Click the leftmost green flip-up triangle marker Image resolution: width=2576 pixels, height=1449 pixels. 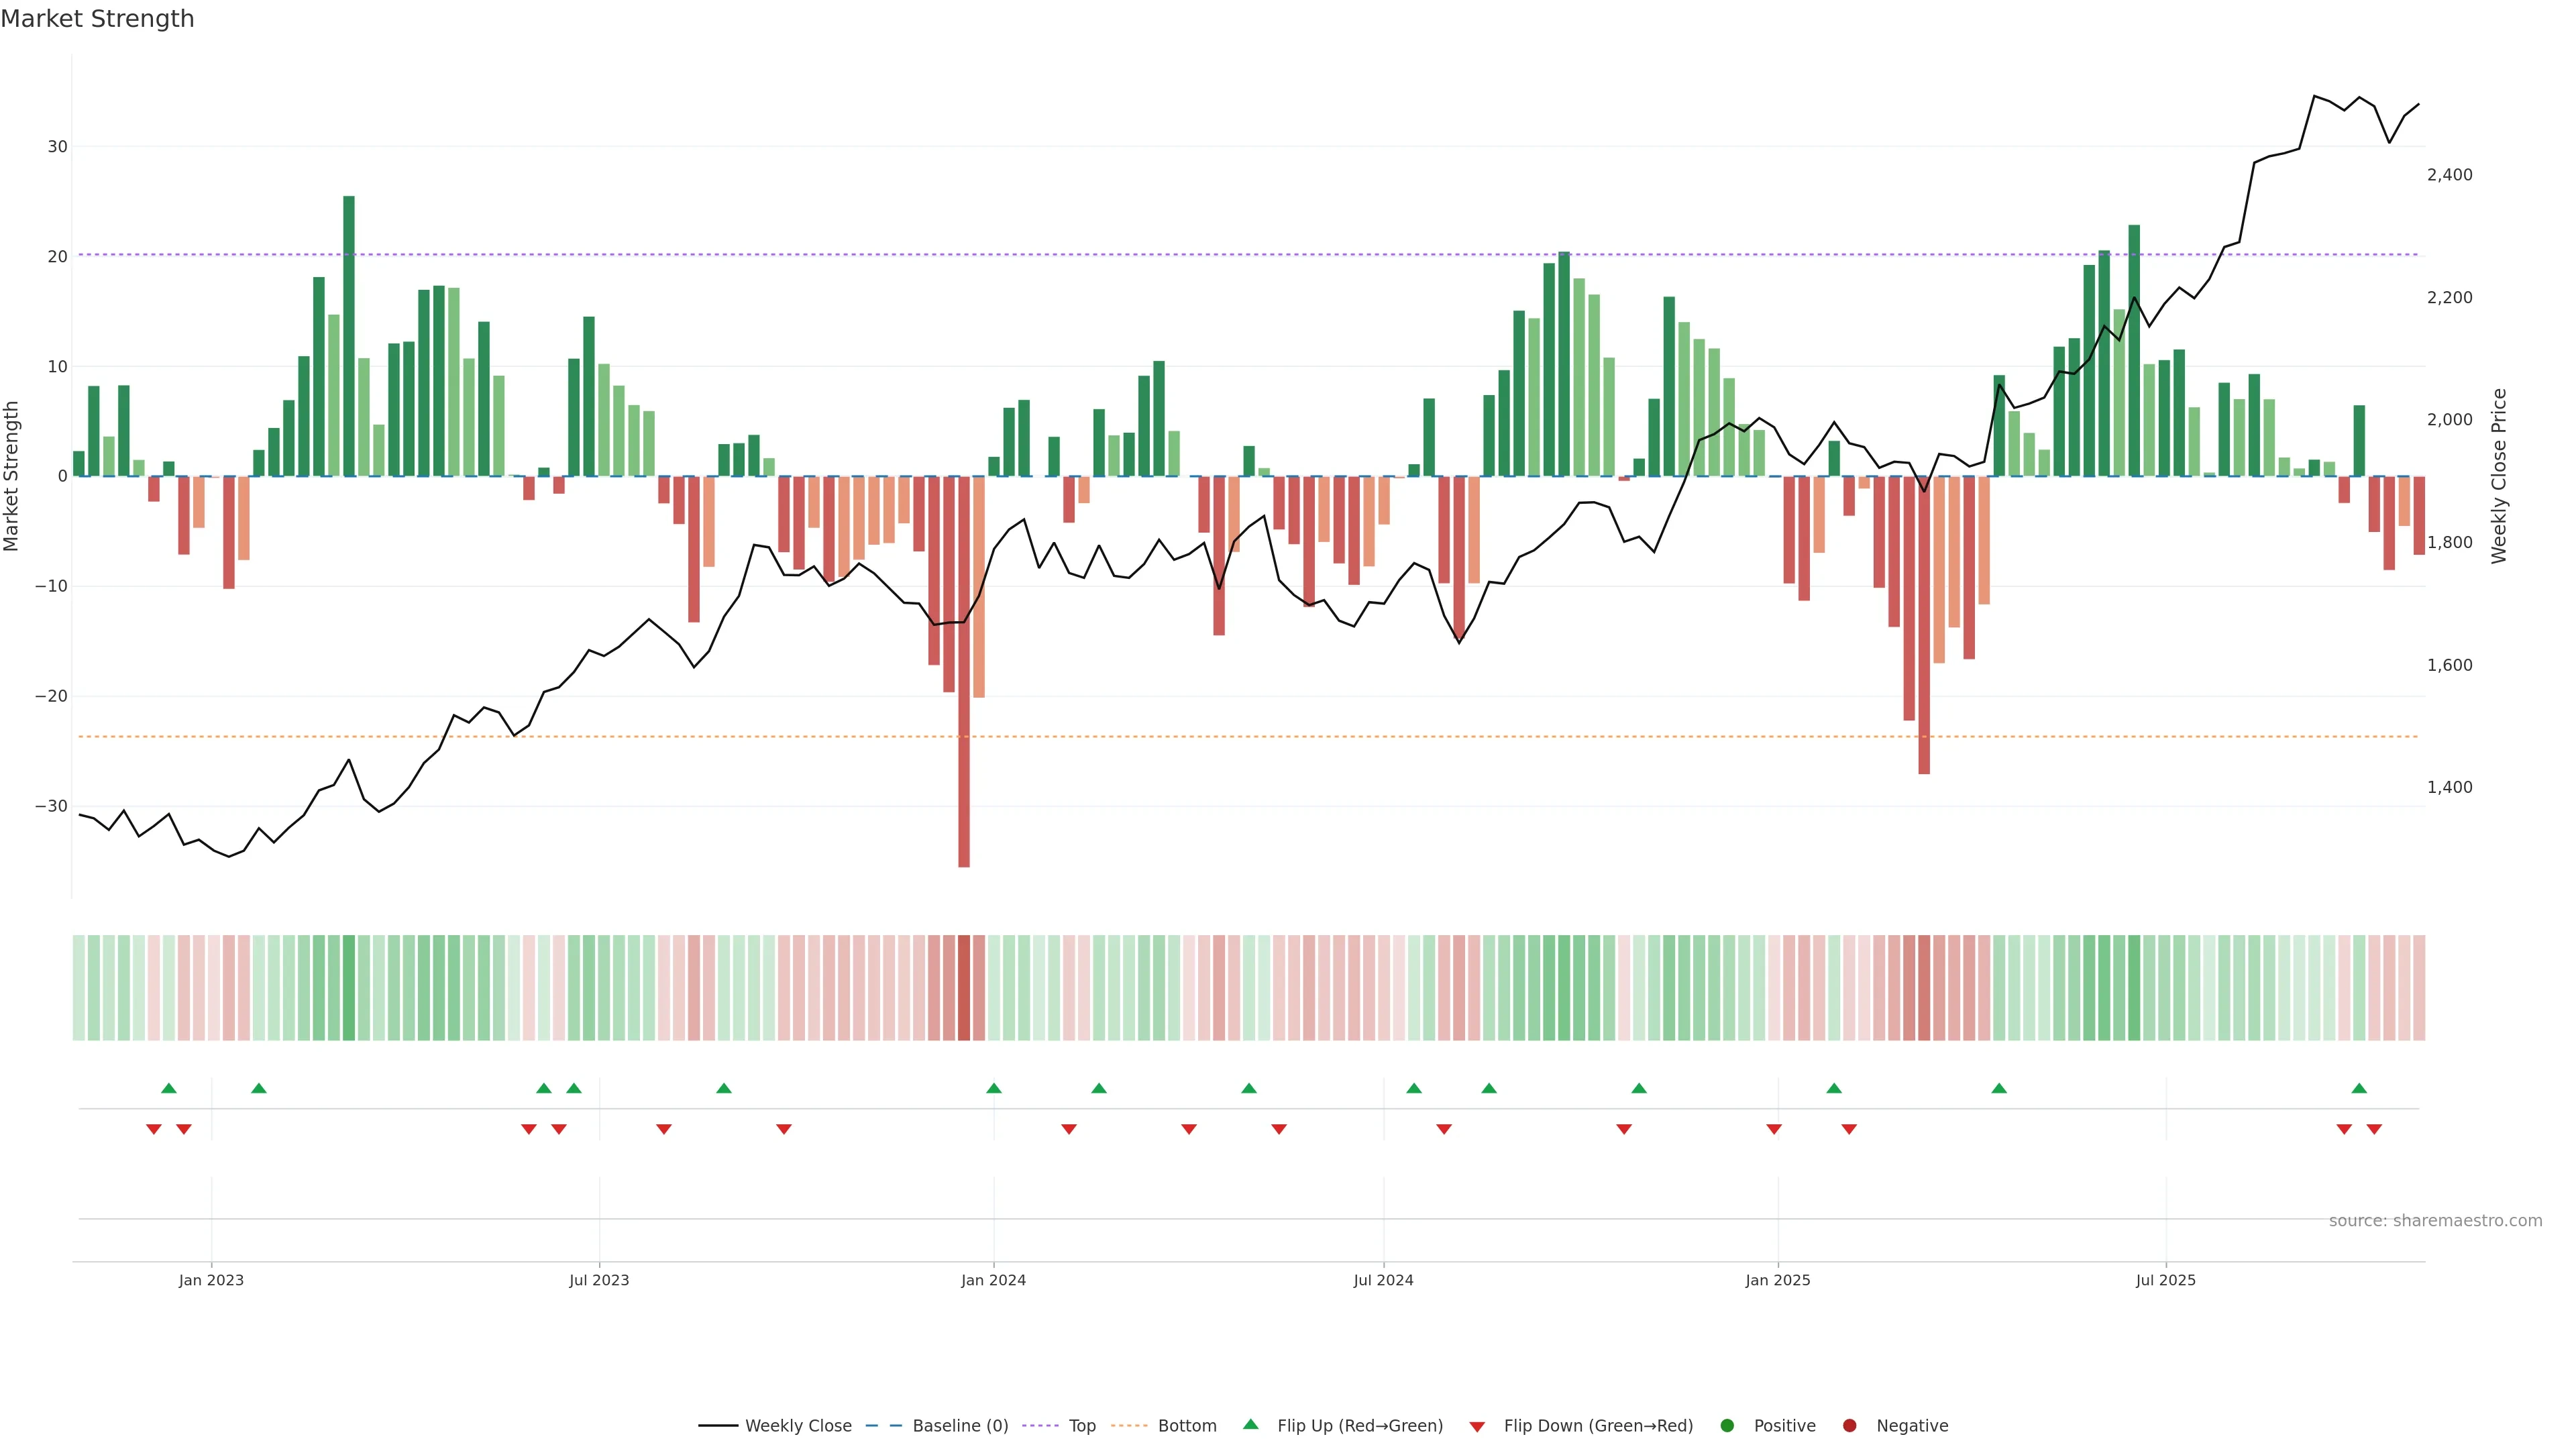(169, 1088)
